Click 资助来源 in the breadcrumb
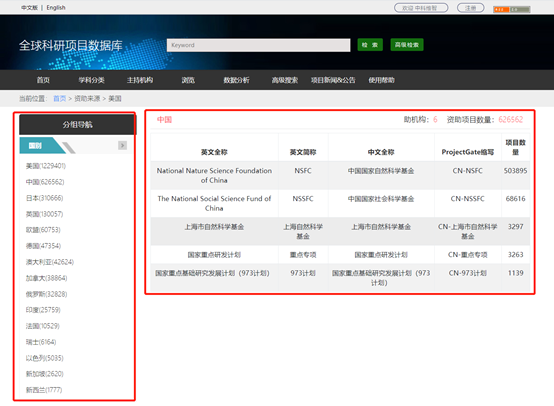The height and width of the screenshot is (406, 554). coord(87,99)
